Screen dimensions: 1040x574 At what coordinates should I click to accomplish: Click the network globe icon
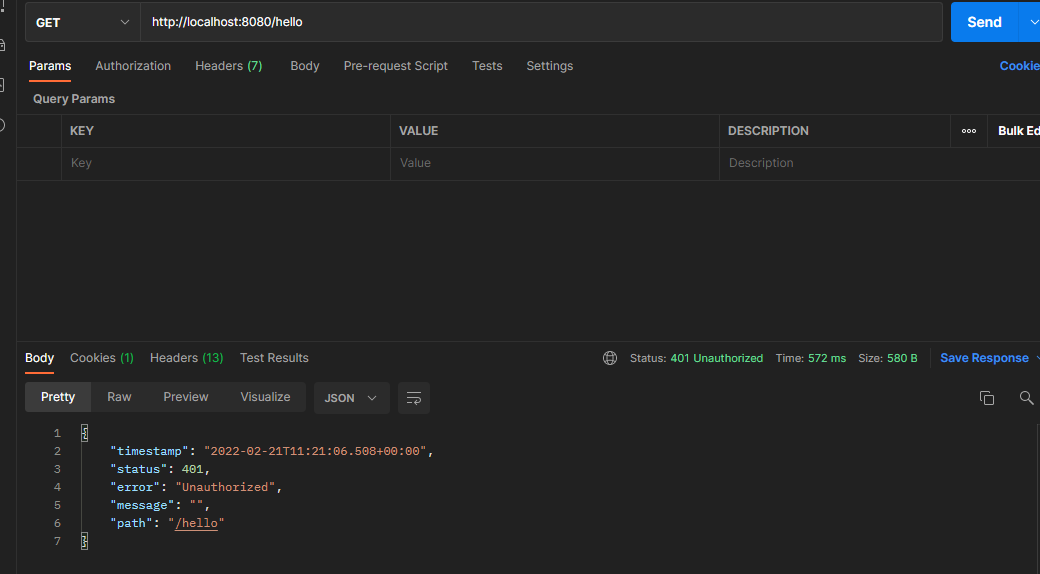point(610,358)
